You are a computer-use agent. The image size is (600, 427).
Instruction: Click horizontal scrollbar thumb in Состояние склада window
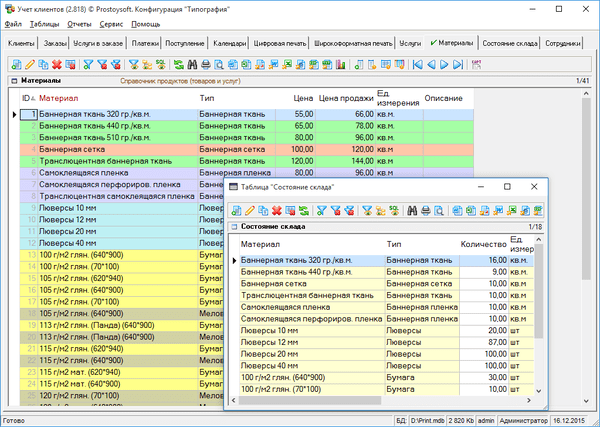[x=310, y=400]
